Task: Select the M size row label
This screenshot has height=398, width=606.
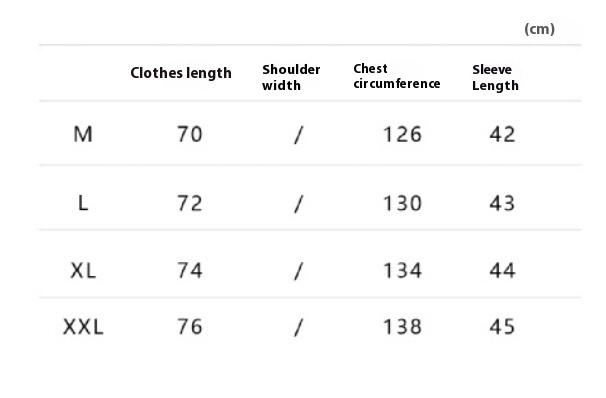Action: coord(83,134)
